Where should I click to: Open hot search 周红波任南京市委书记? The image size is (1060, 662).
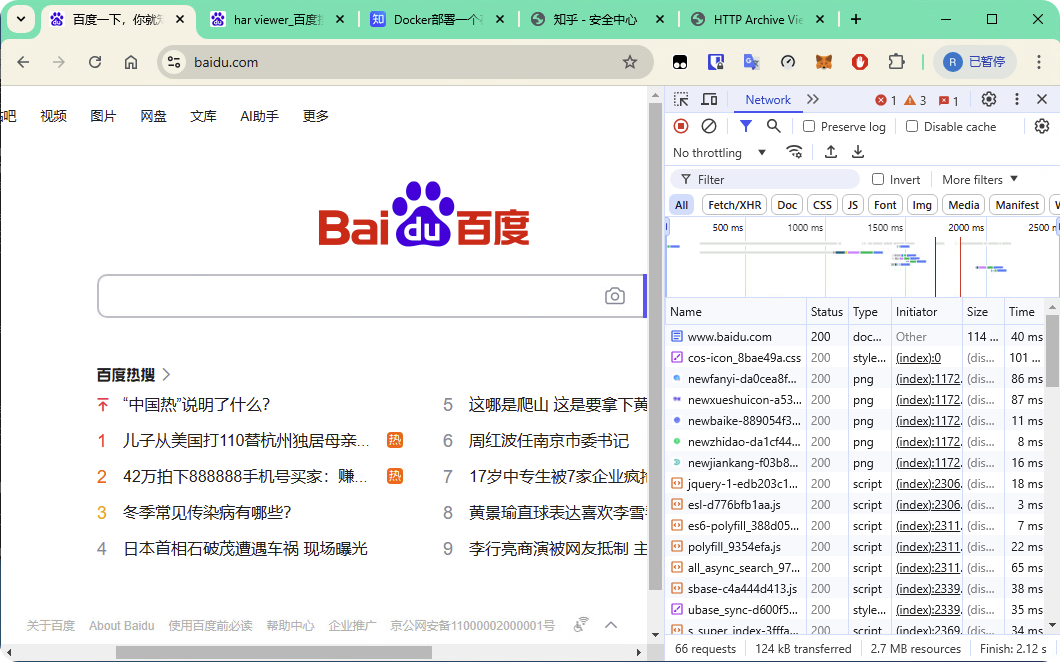pyautogui.click(x=548, y=441)
